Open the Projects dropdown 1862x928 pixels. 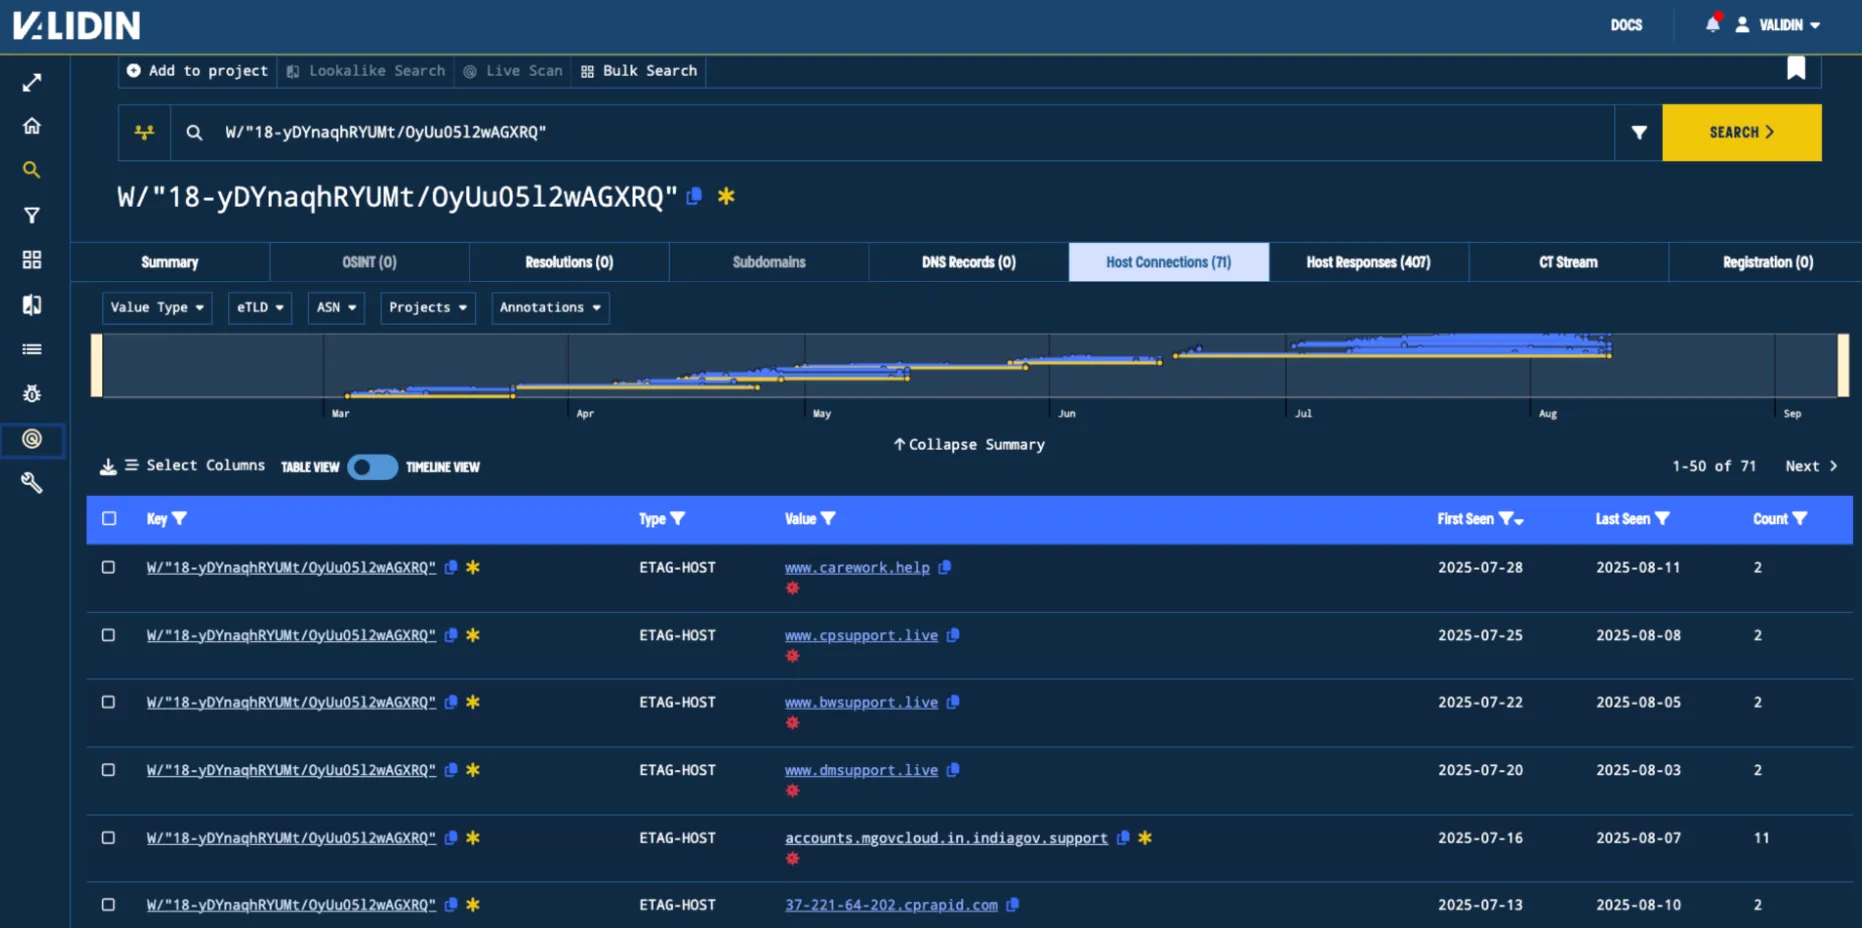pos(428,308)
